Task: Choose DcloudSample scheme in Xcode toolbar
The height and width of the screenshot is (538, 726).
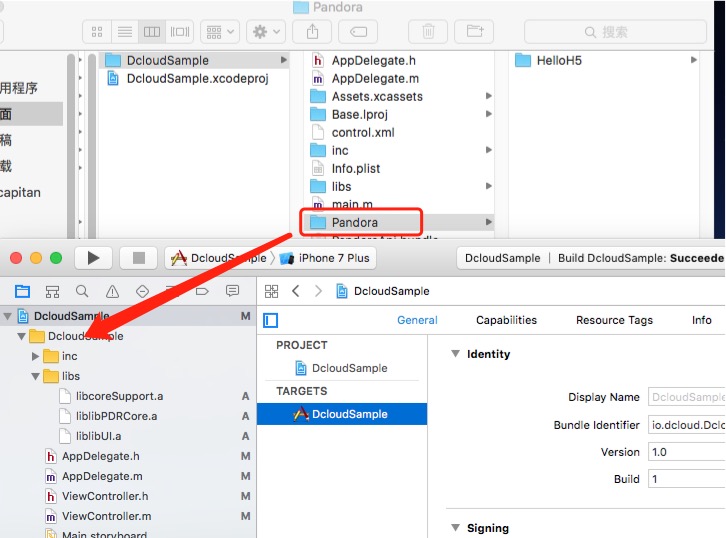Action: coord(219,258)
